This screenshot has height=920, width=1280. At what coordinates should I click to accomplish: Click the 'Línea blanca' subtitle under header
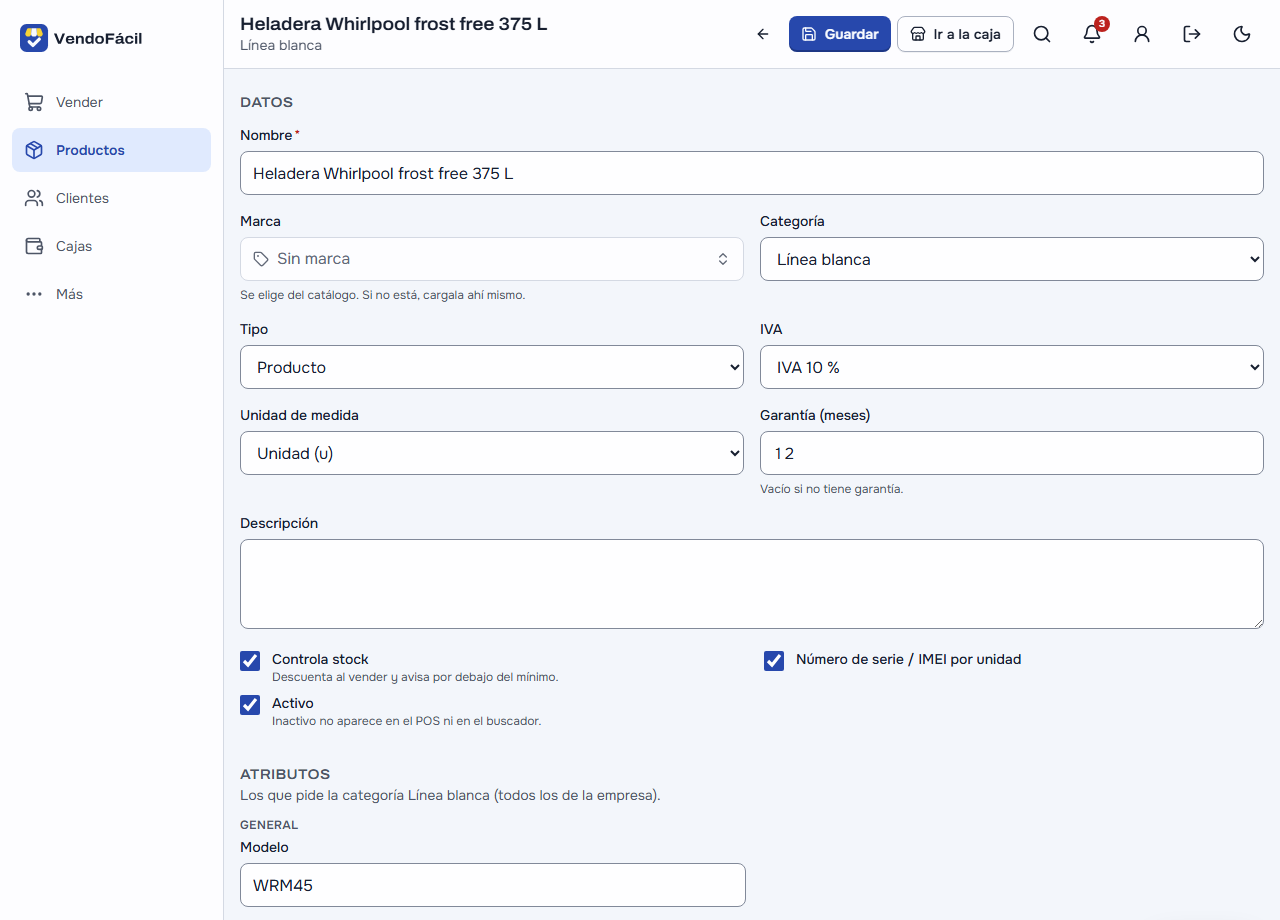pos(281,45)
